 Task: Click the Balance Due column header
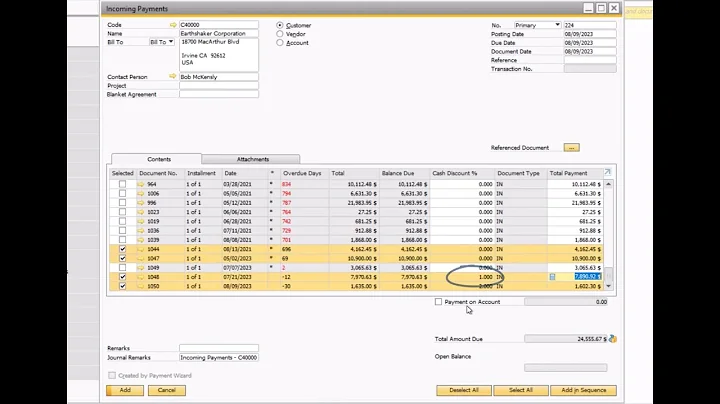click(x=404, y=173)
